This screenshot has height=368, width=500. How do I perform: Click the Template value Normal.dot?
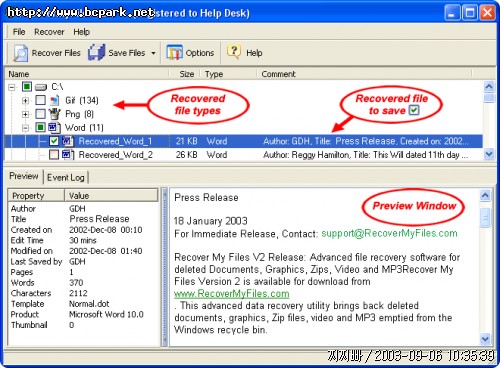(x=89, y=304)
